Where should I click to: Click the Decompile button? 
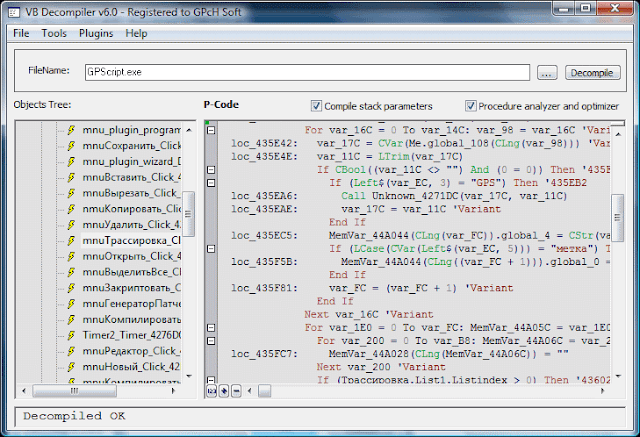point(592,73)
